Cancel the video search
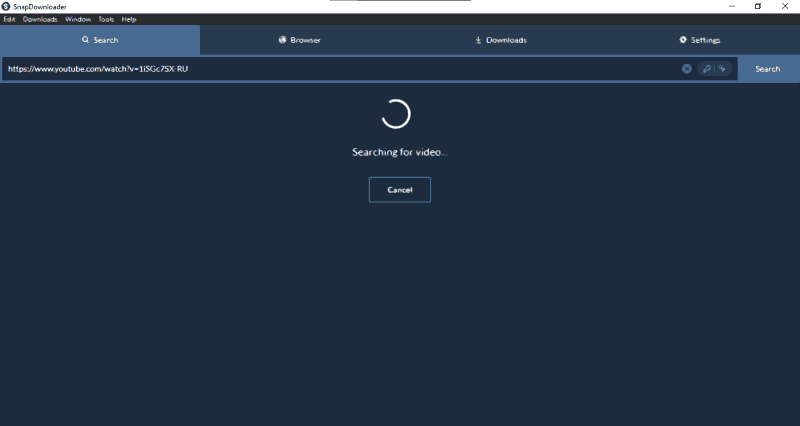The width and height of the screenshot is (800, 426). pos(399,190)
